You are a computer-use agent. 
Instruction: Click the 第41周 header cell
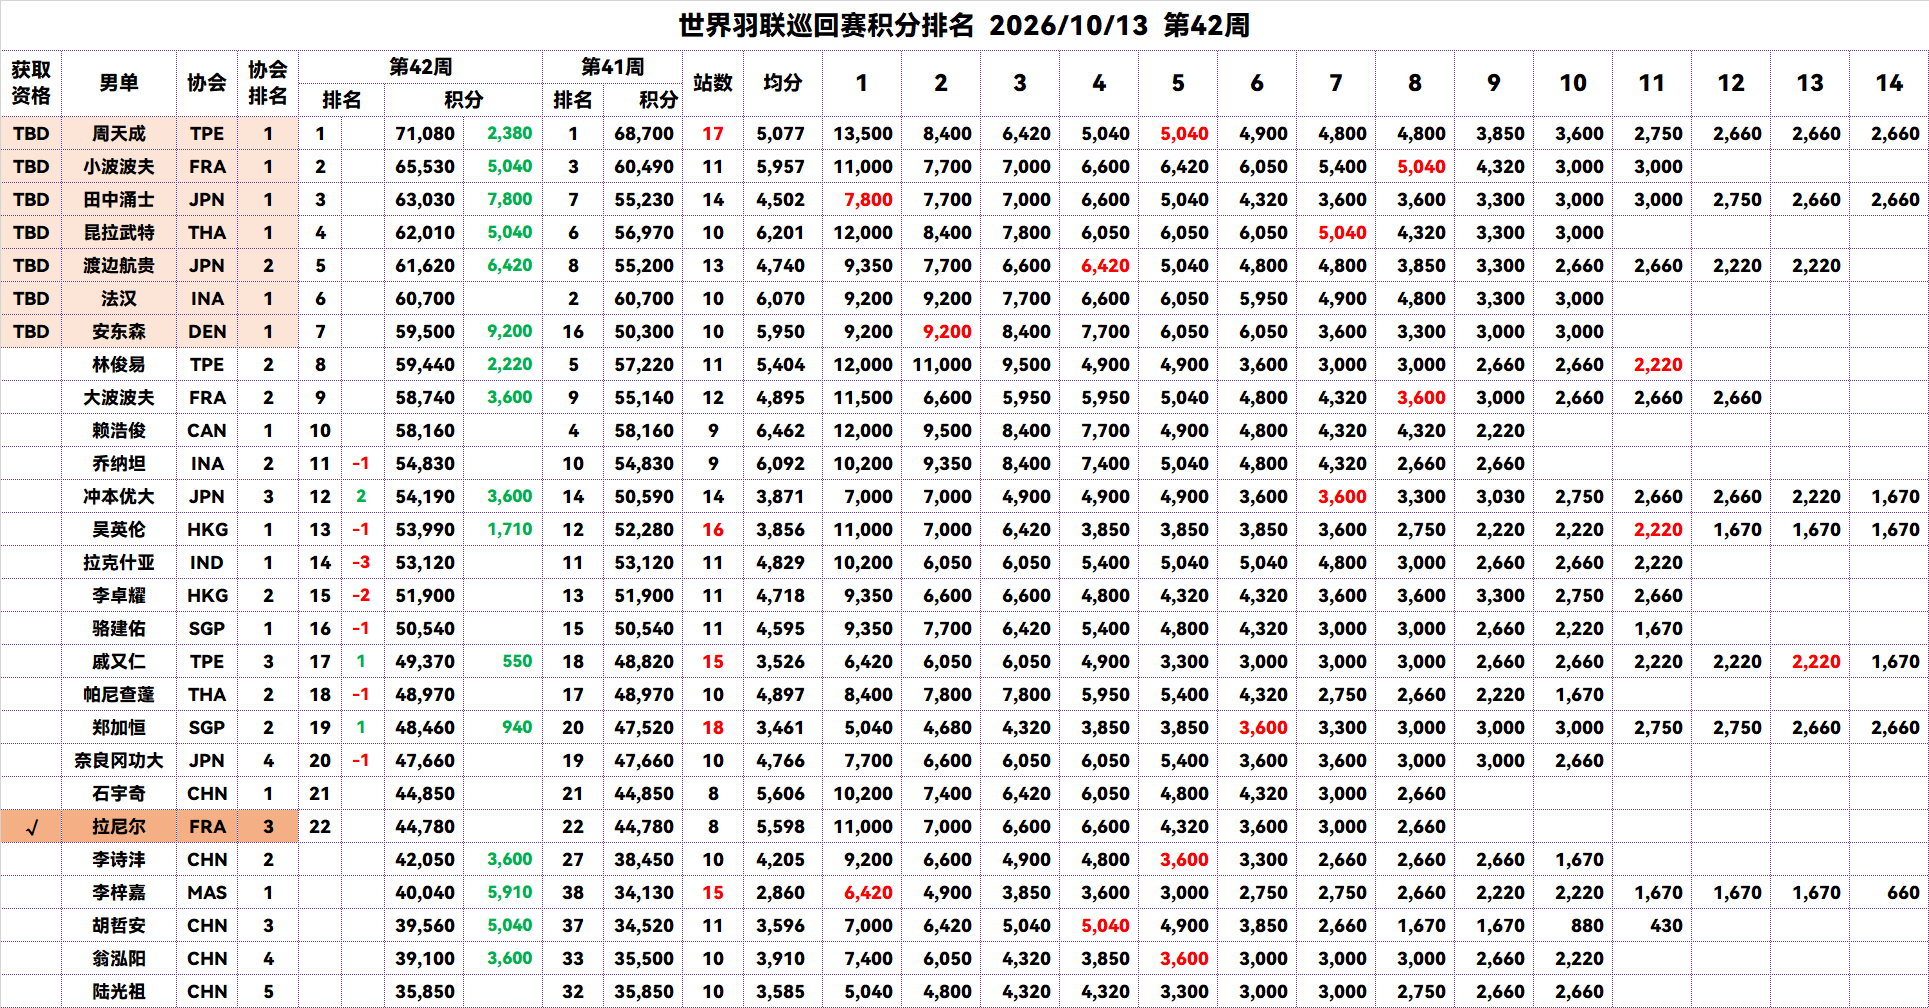(x=612, y=67)
